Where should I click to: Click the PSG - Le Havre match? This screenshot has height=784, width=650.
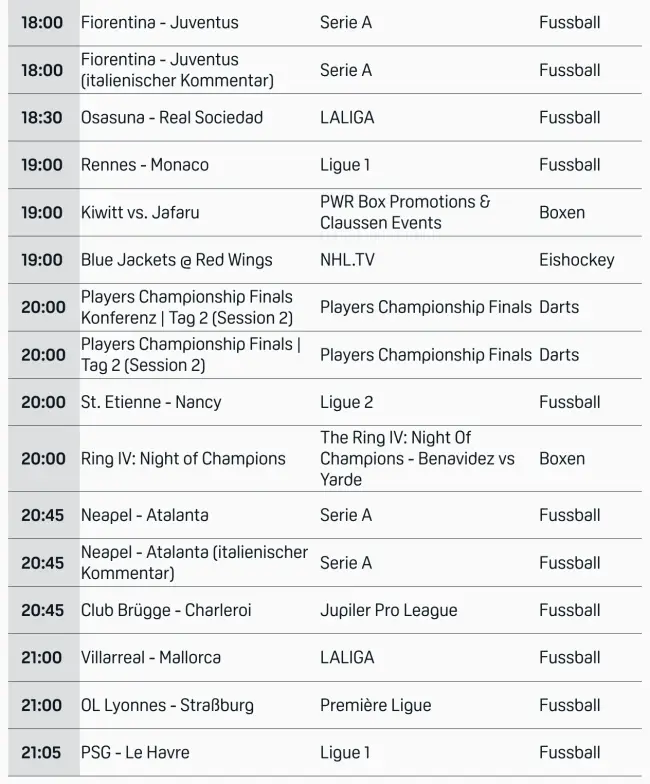[135, 752]
